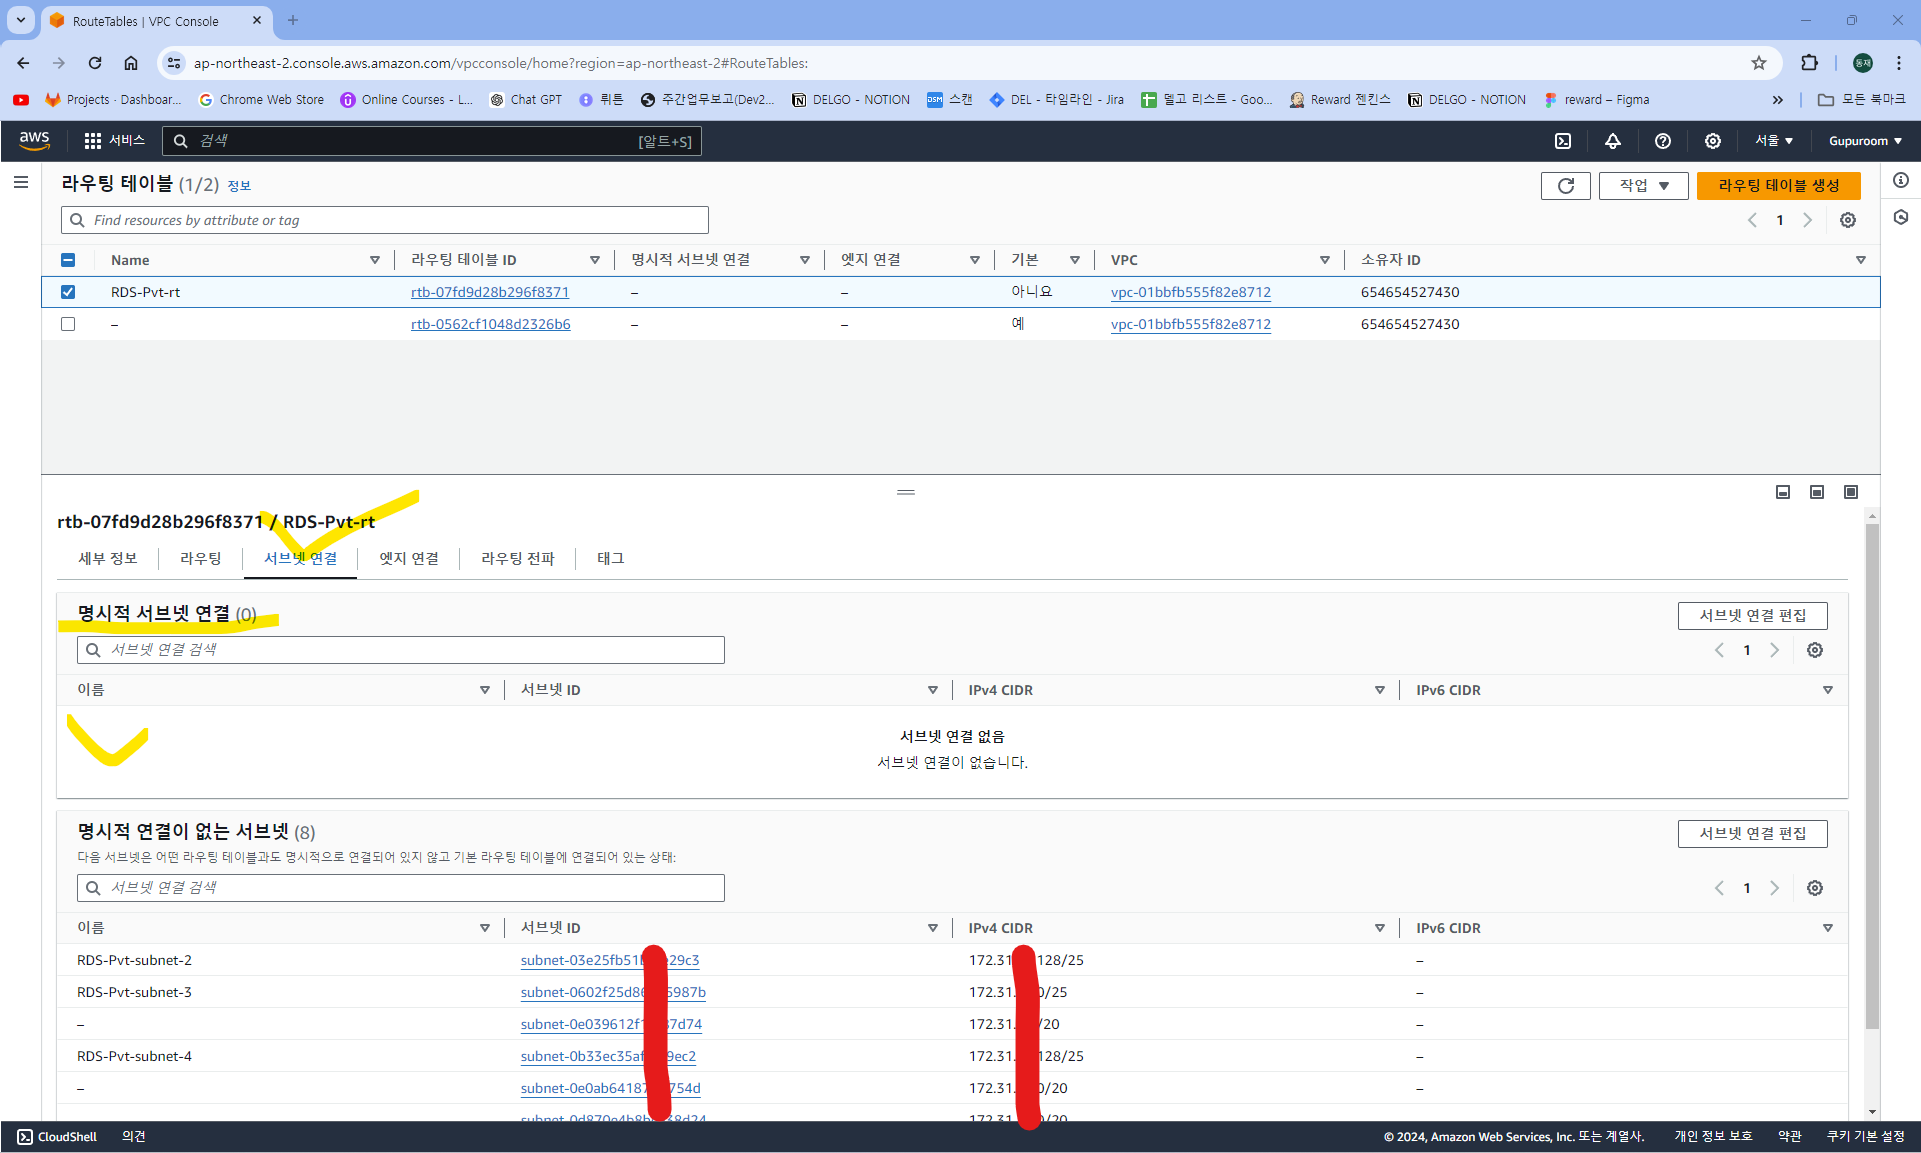Switch to the 엣지 연결 tab
Screen dimensions: 1921x1153
tap(409, 558)
